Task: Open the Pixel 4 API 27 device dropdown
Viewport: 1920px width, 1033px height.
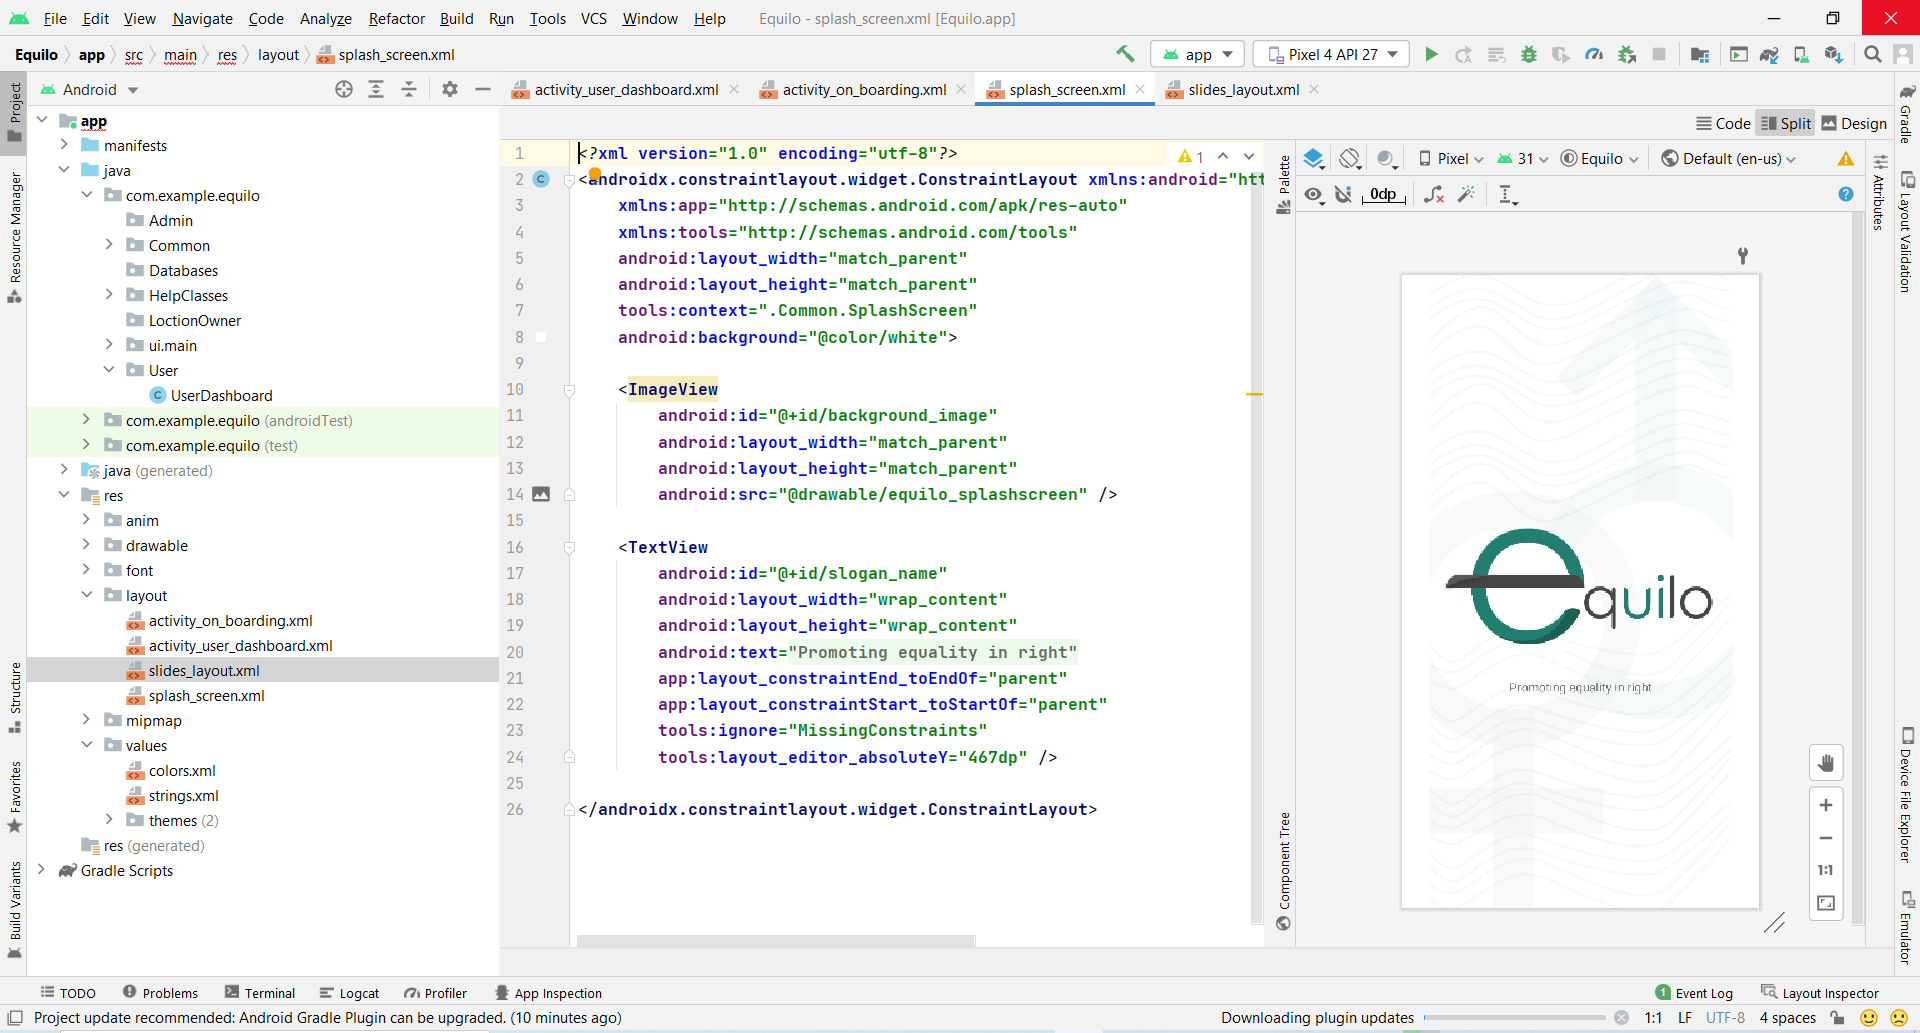Action: 1330,54
